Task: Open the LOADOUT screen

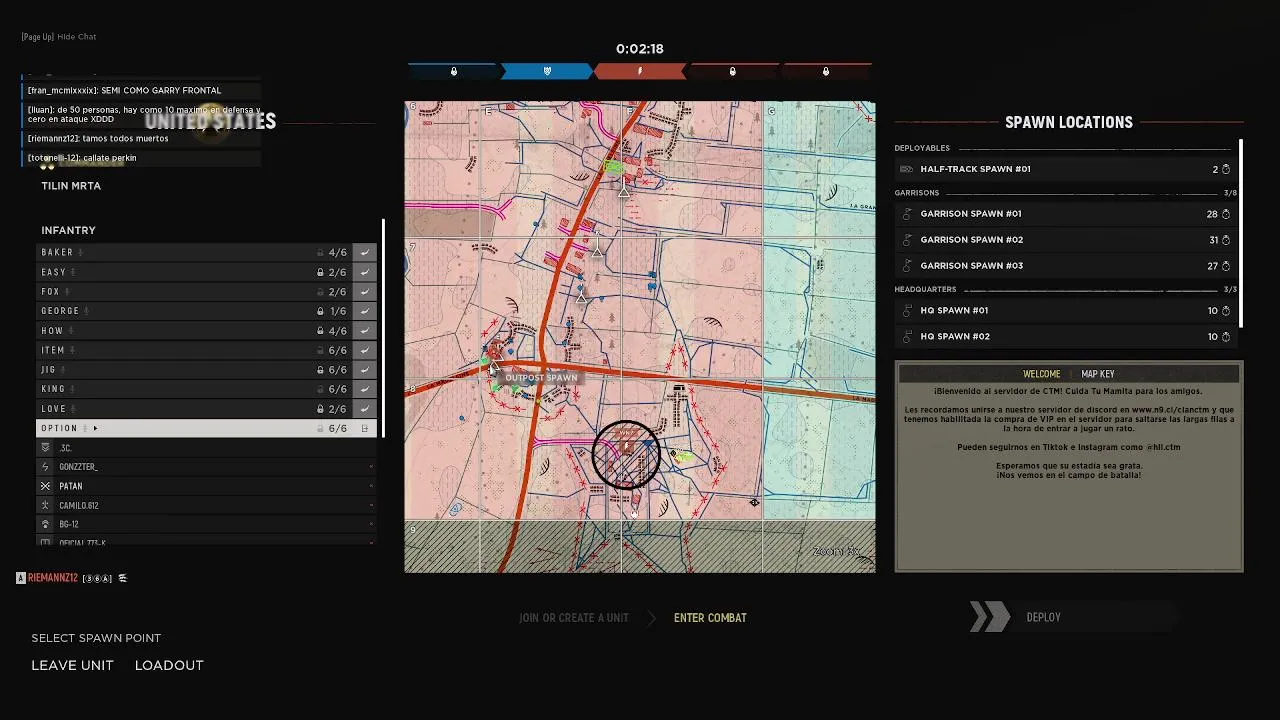Action: coord(169,665)
